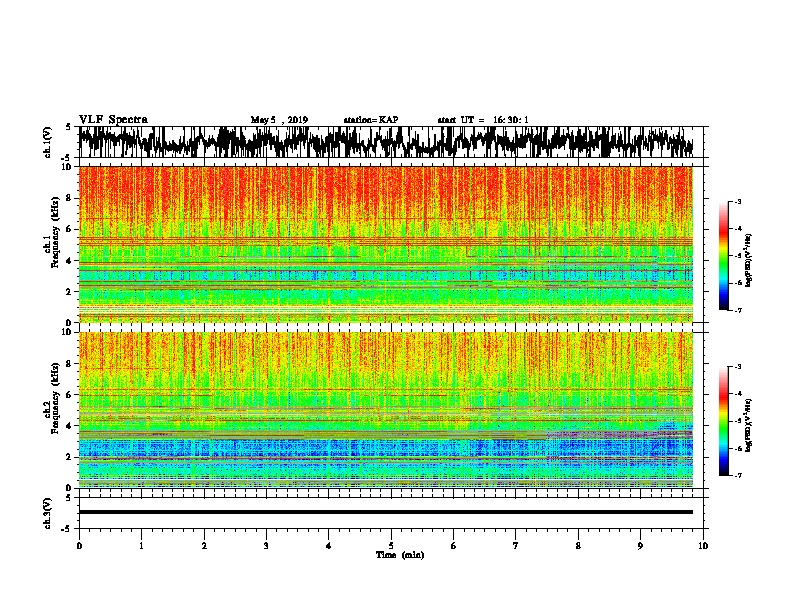Select the "station=KAP" header text
The height and width of the screenshot is (612, 792).
(x=371, y=120)
